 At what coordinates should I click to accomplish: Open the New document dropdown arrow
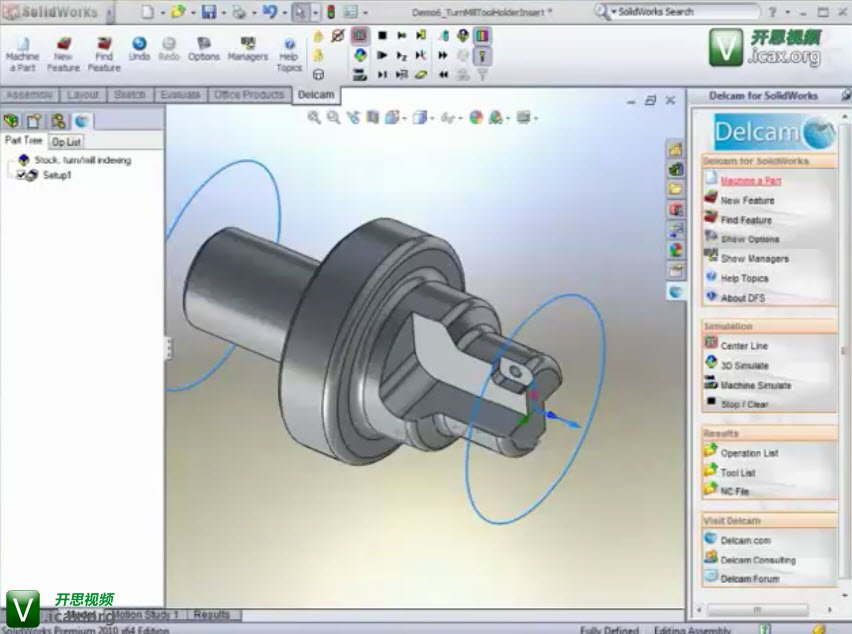(x=162, y=12)
